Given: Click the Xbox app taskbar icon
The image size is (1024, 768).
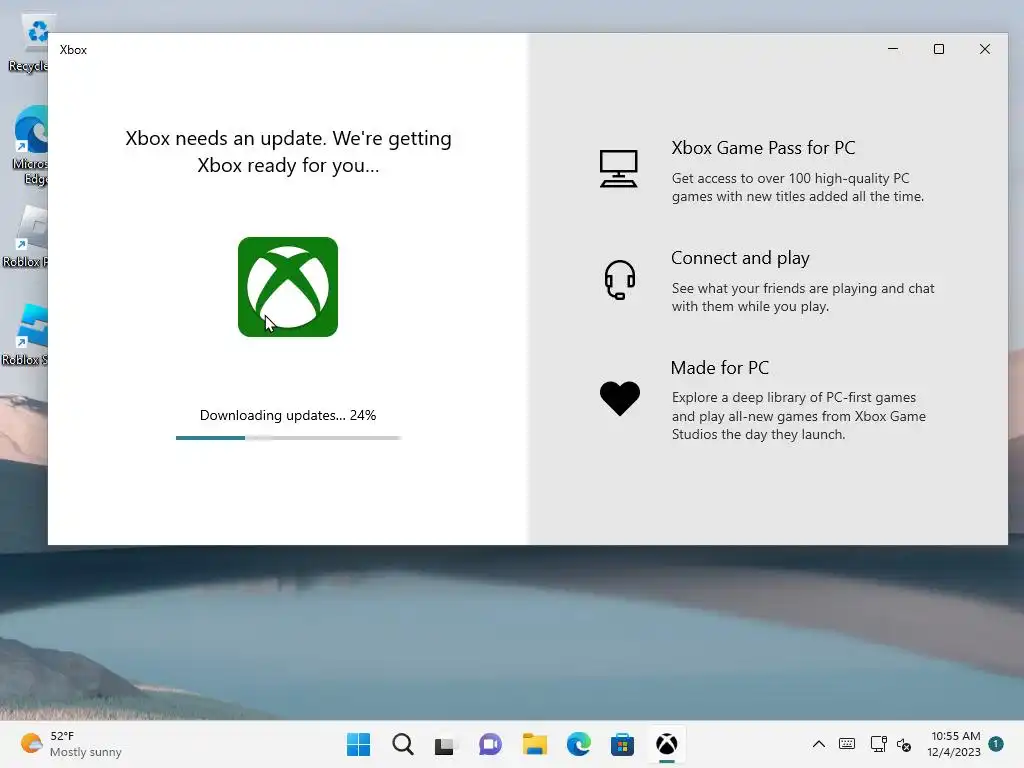Looking at the screenshot, I should tap(666, 744).
